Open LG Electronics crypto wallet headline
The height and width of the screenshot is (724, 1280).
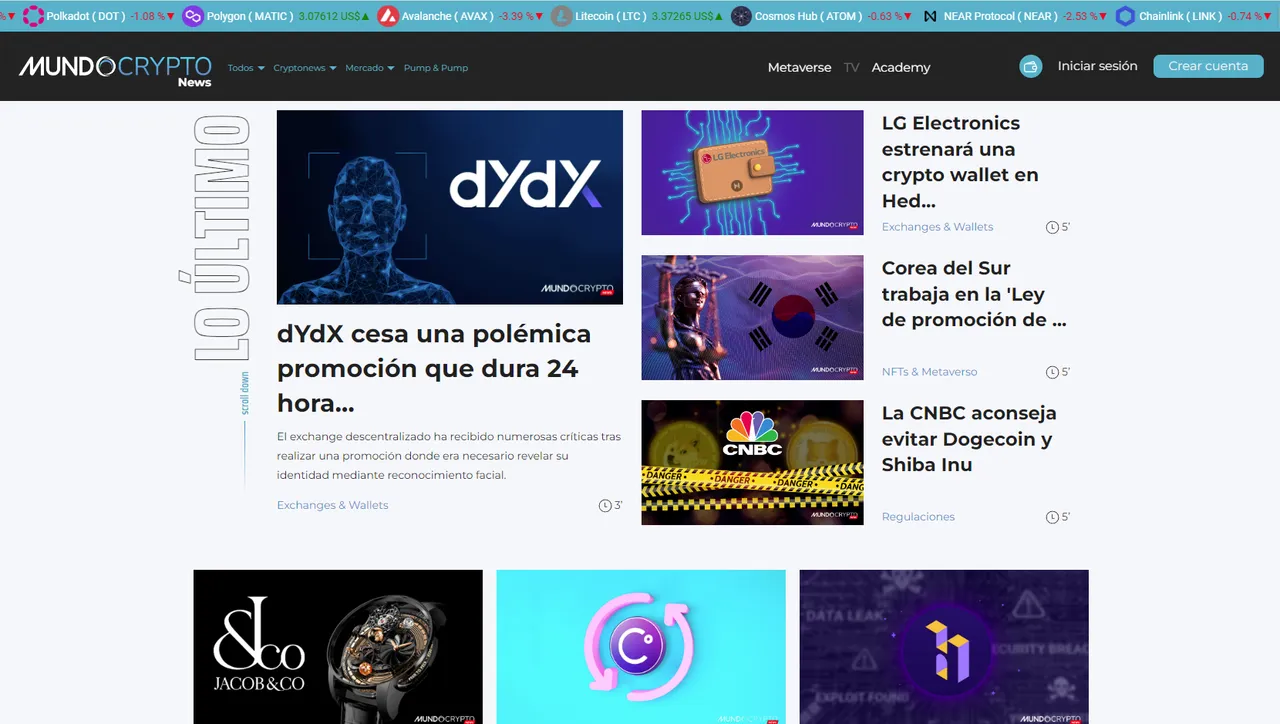point(961,162)
